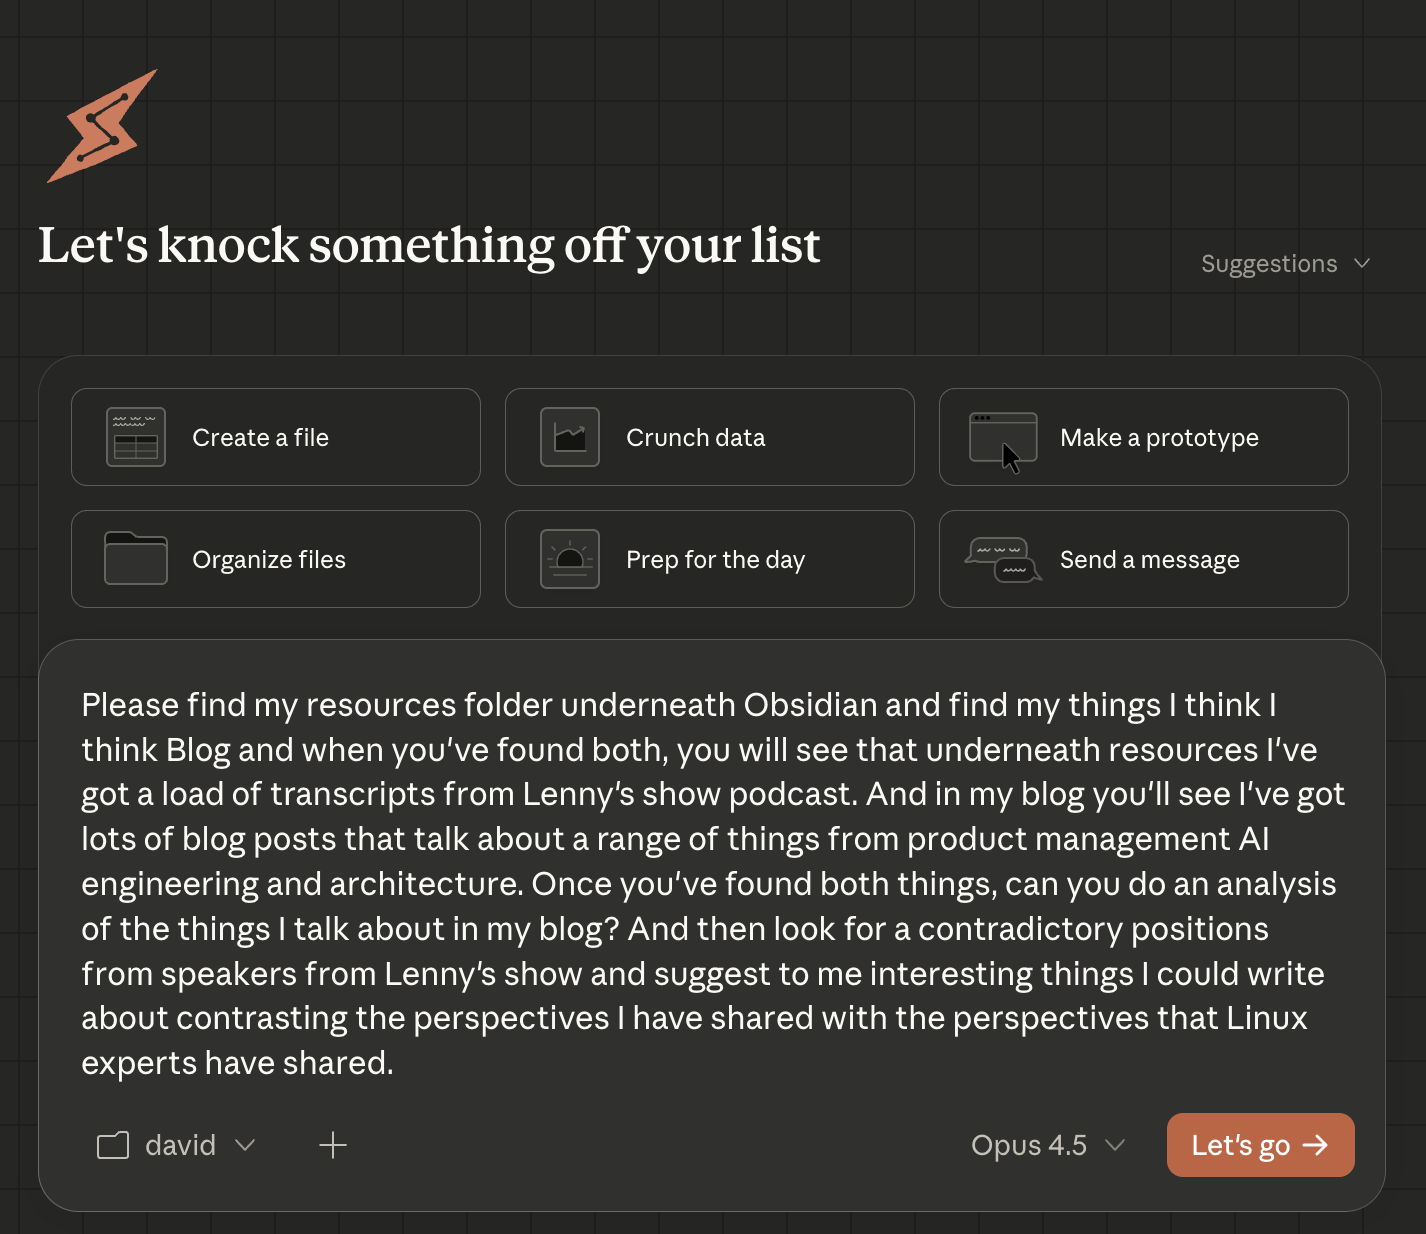This screenshot has height=1234, width=1426.
Task: Open the Opus 4.5 model selector
Action: [x=1048, y=1145]
